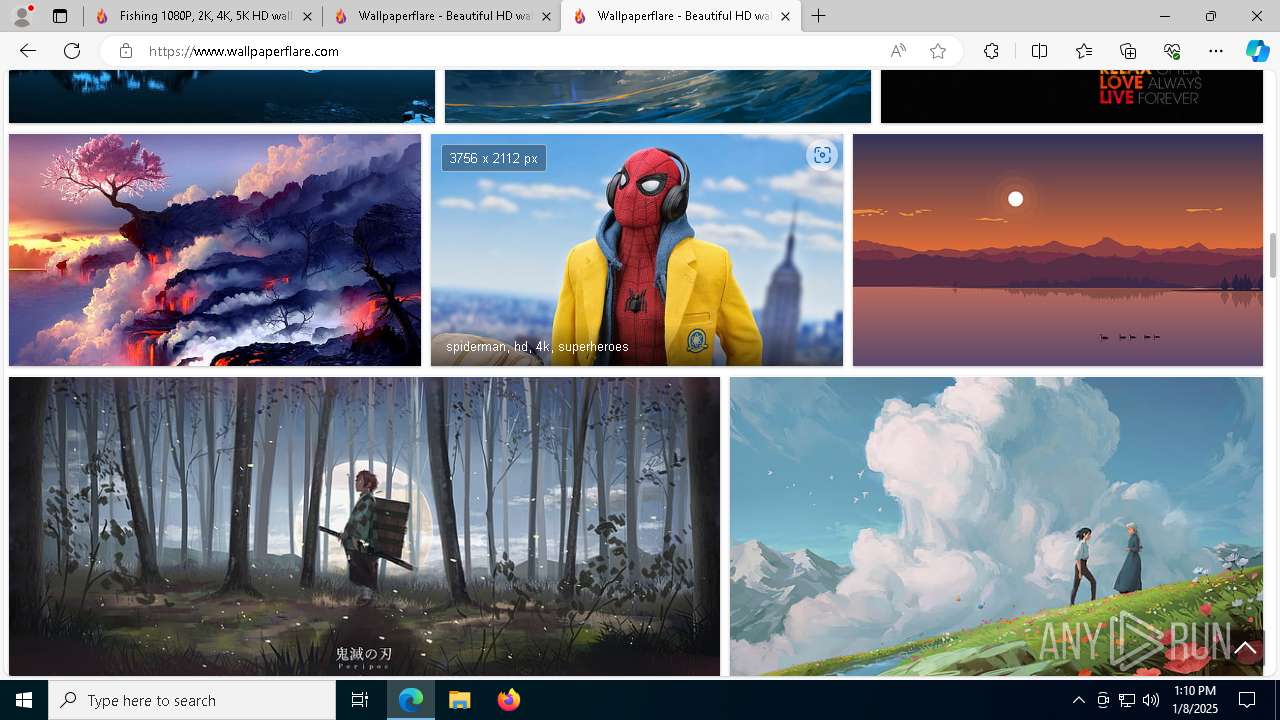Viewport: 1280px width, 720px height.
Task: Close the Fishing 1080P tab
Action: (307, 16)
